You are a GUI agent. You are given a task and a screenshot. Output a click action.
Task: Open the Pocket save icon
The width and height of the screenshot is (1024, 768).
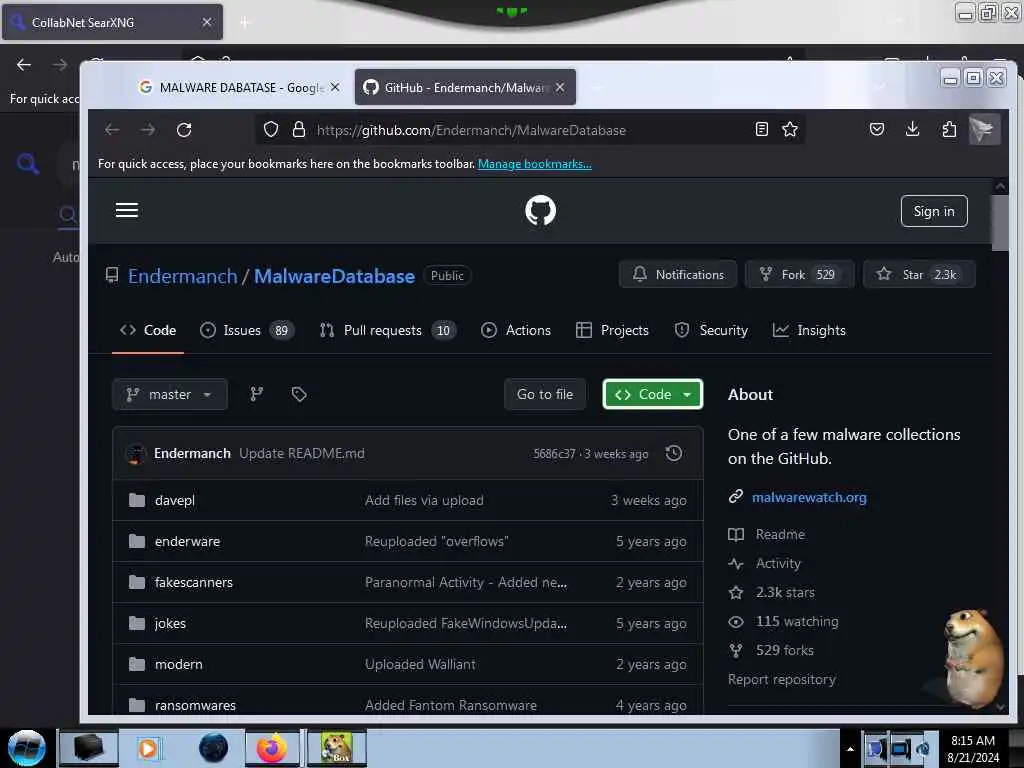(x=877, y=129)
